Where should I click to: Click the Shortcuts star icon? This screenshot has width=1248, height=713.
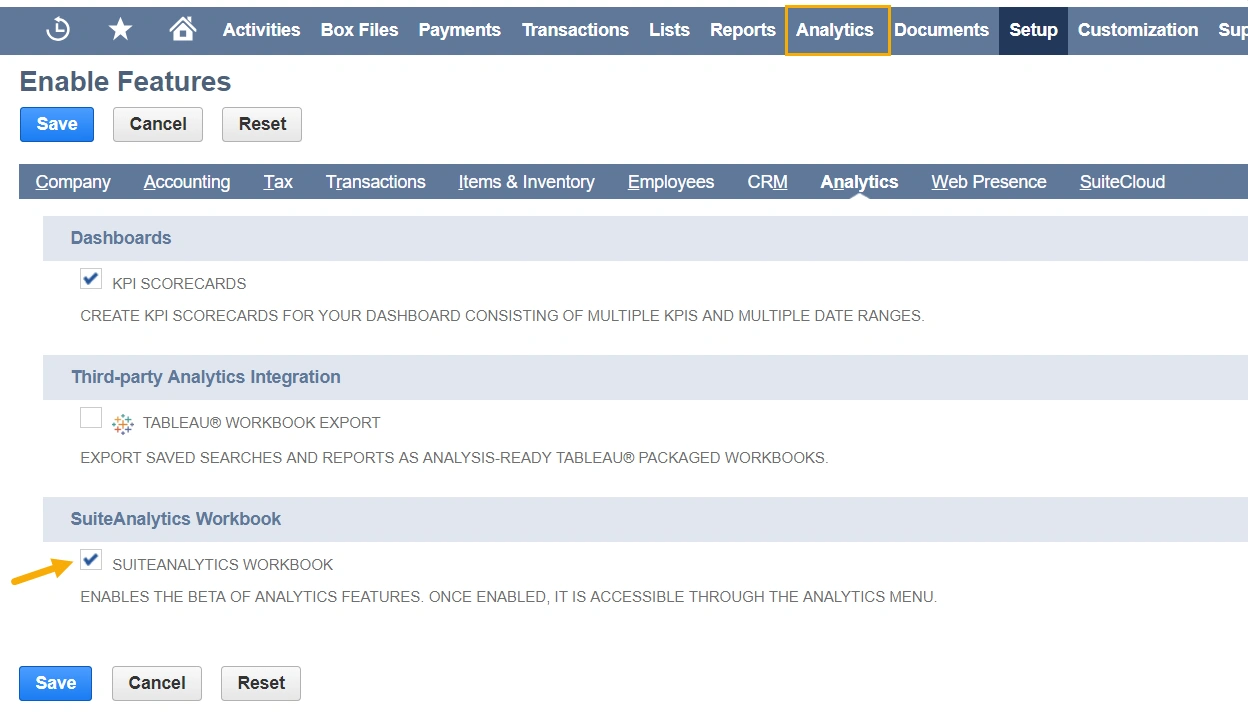(120, 30)
